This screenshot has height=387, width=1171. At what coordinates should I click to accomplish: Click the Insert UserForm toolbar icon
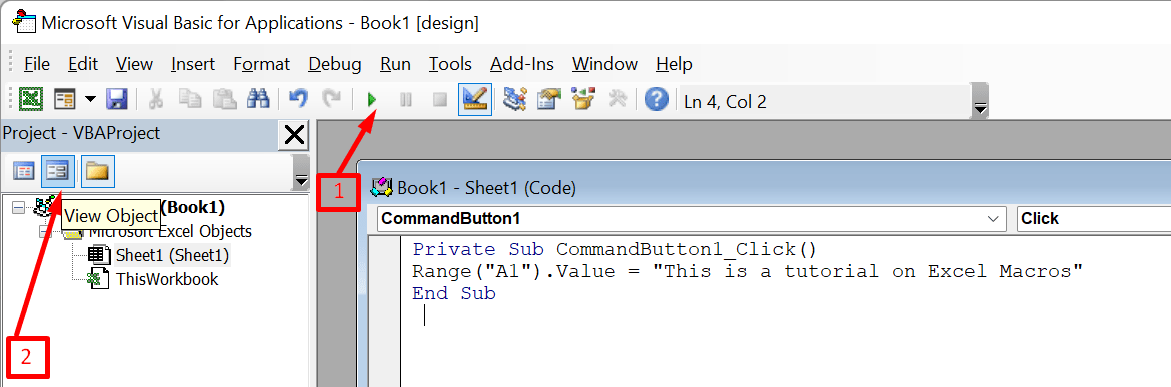tap(66, 99)
